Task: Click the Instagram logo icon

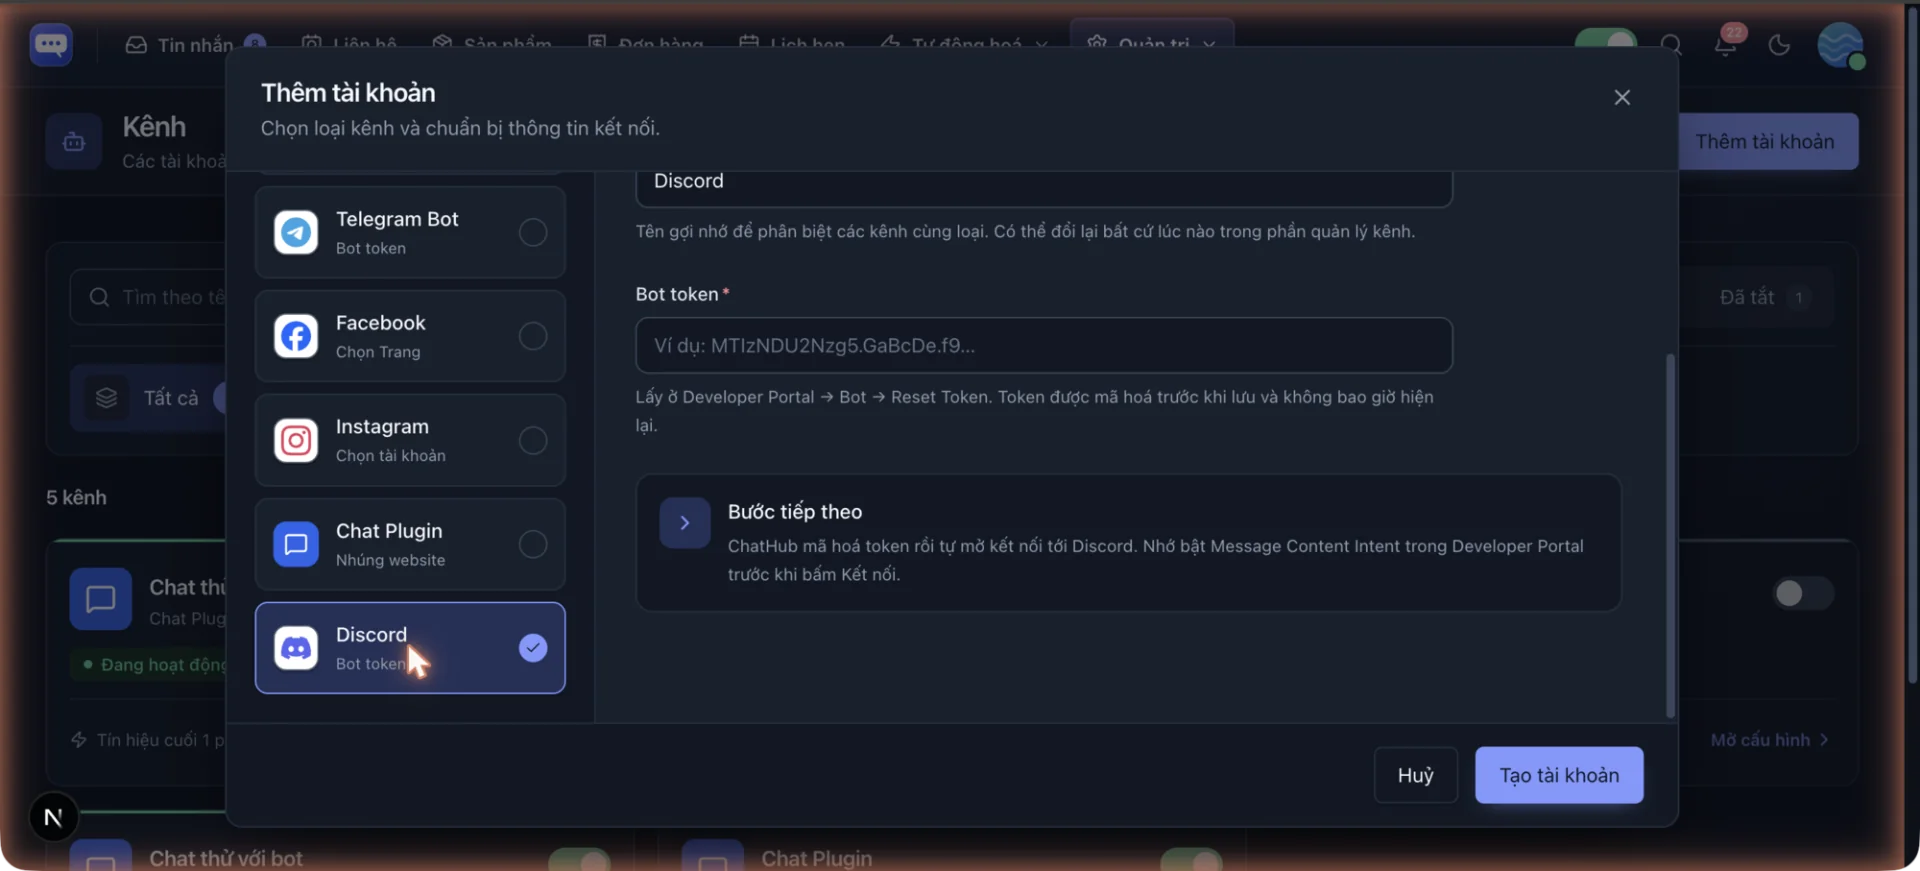Action: tap(296, 440)
